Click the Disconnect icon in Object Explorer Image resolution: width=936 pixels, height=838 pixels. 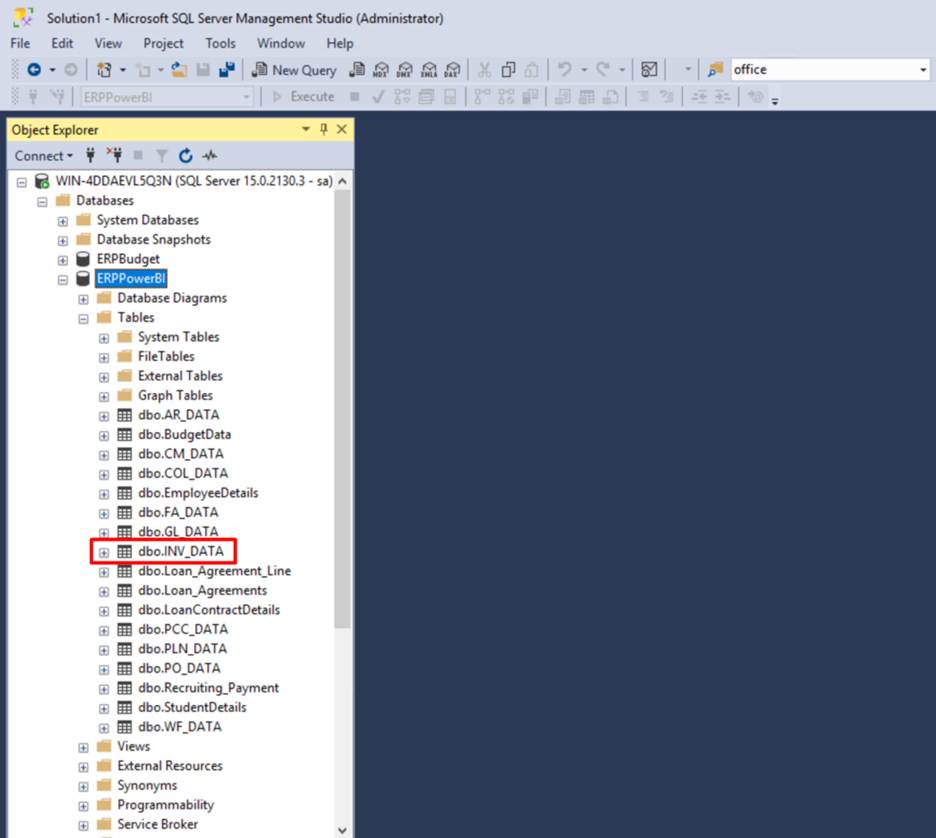114,156
